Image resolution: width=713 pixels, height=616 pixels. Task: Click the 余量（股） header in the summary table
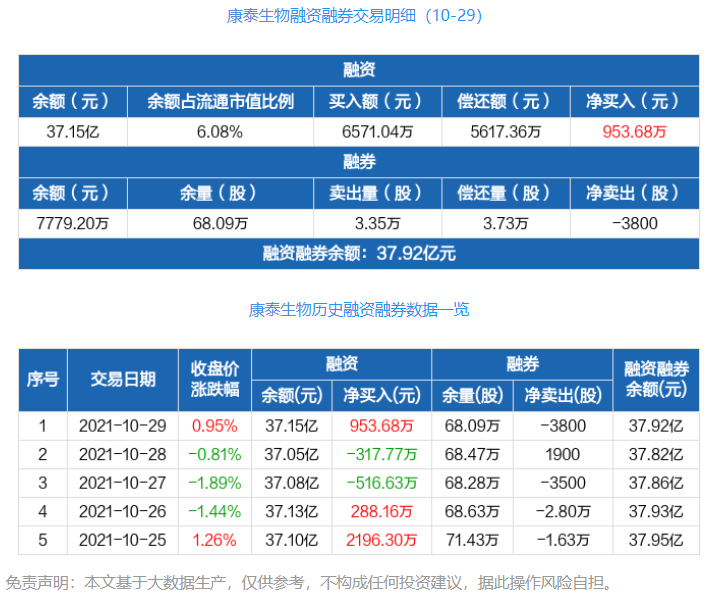point(220,193)
